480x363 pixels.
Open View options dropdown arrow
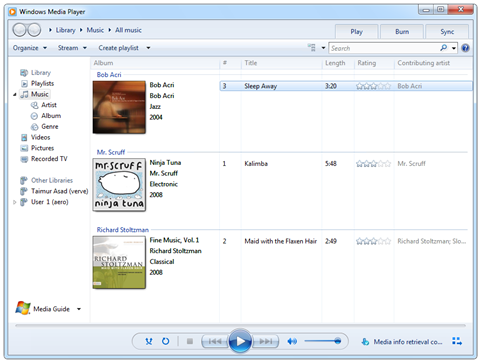pos(323,48)
